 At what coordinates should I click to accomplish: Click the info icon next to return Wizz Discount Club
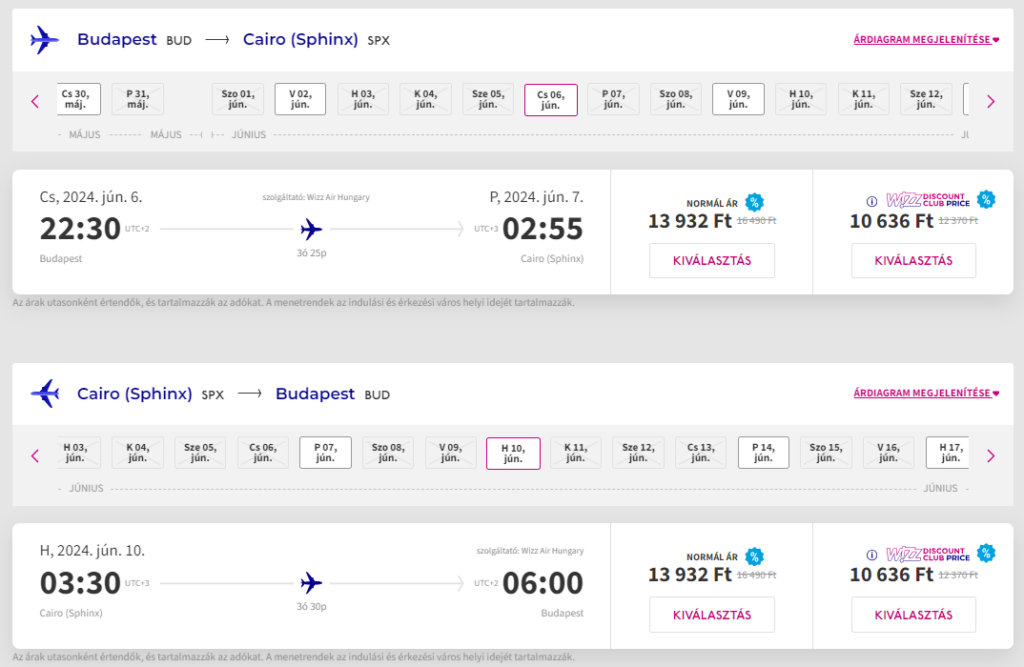point(871,555)
